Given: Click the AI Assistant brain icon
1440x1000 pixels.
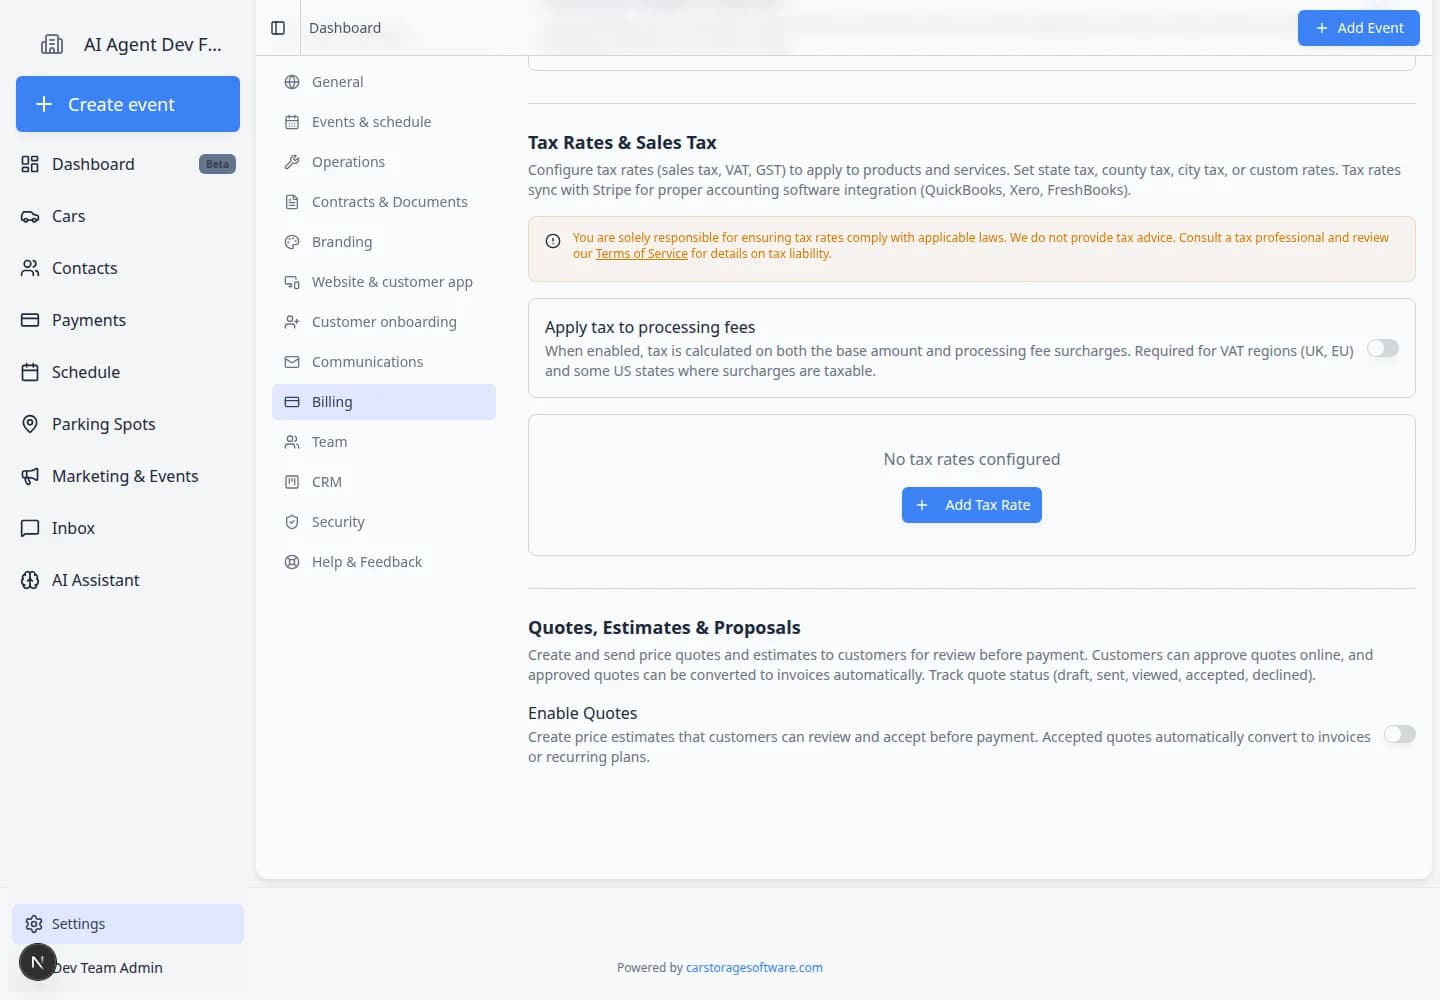Looking at the screenshot, I should pos(30,580).
